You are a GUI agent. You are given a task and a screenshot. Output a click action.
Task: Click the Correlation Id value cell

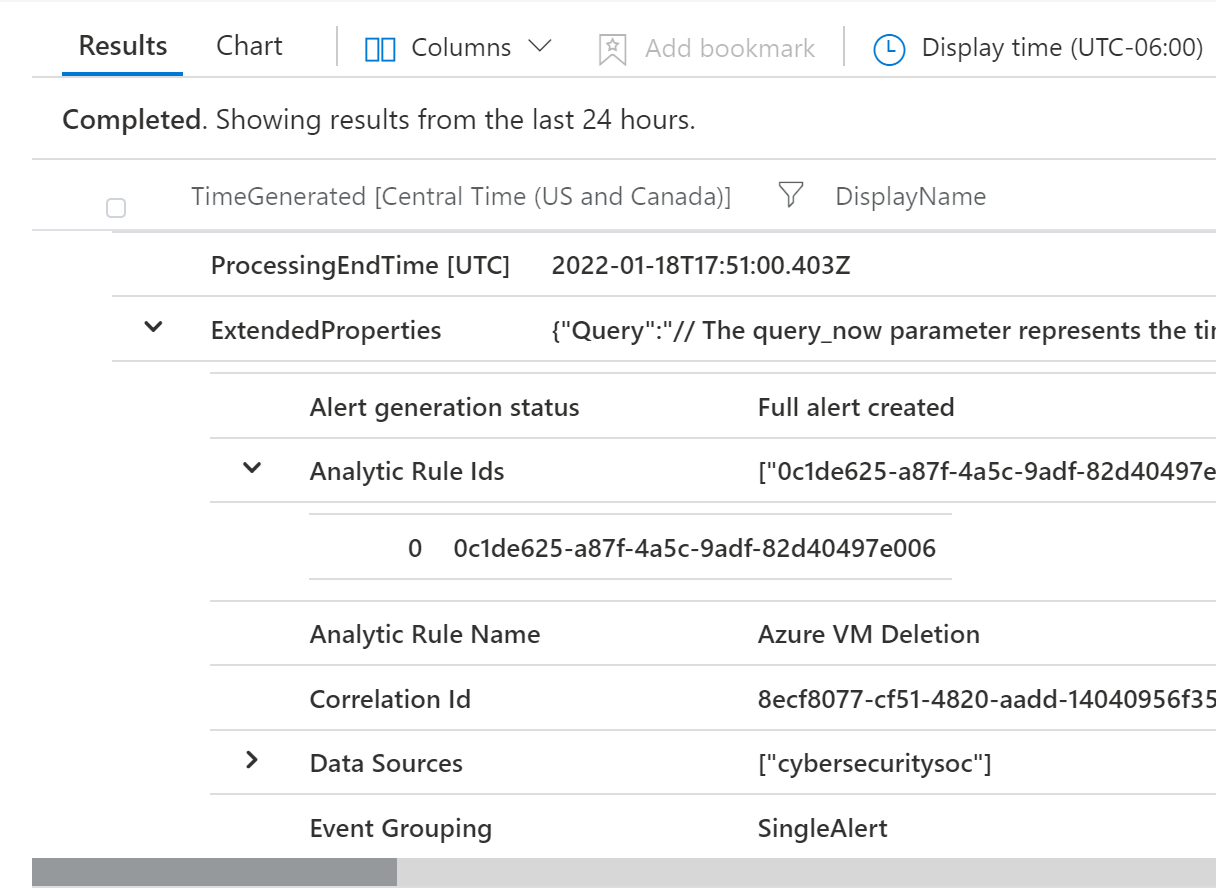(x=985, y=699)
